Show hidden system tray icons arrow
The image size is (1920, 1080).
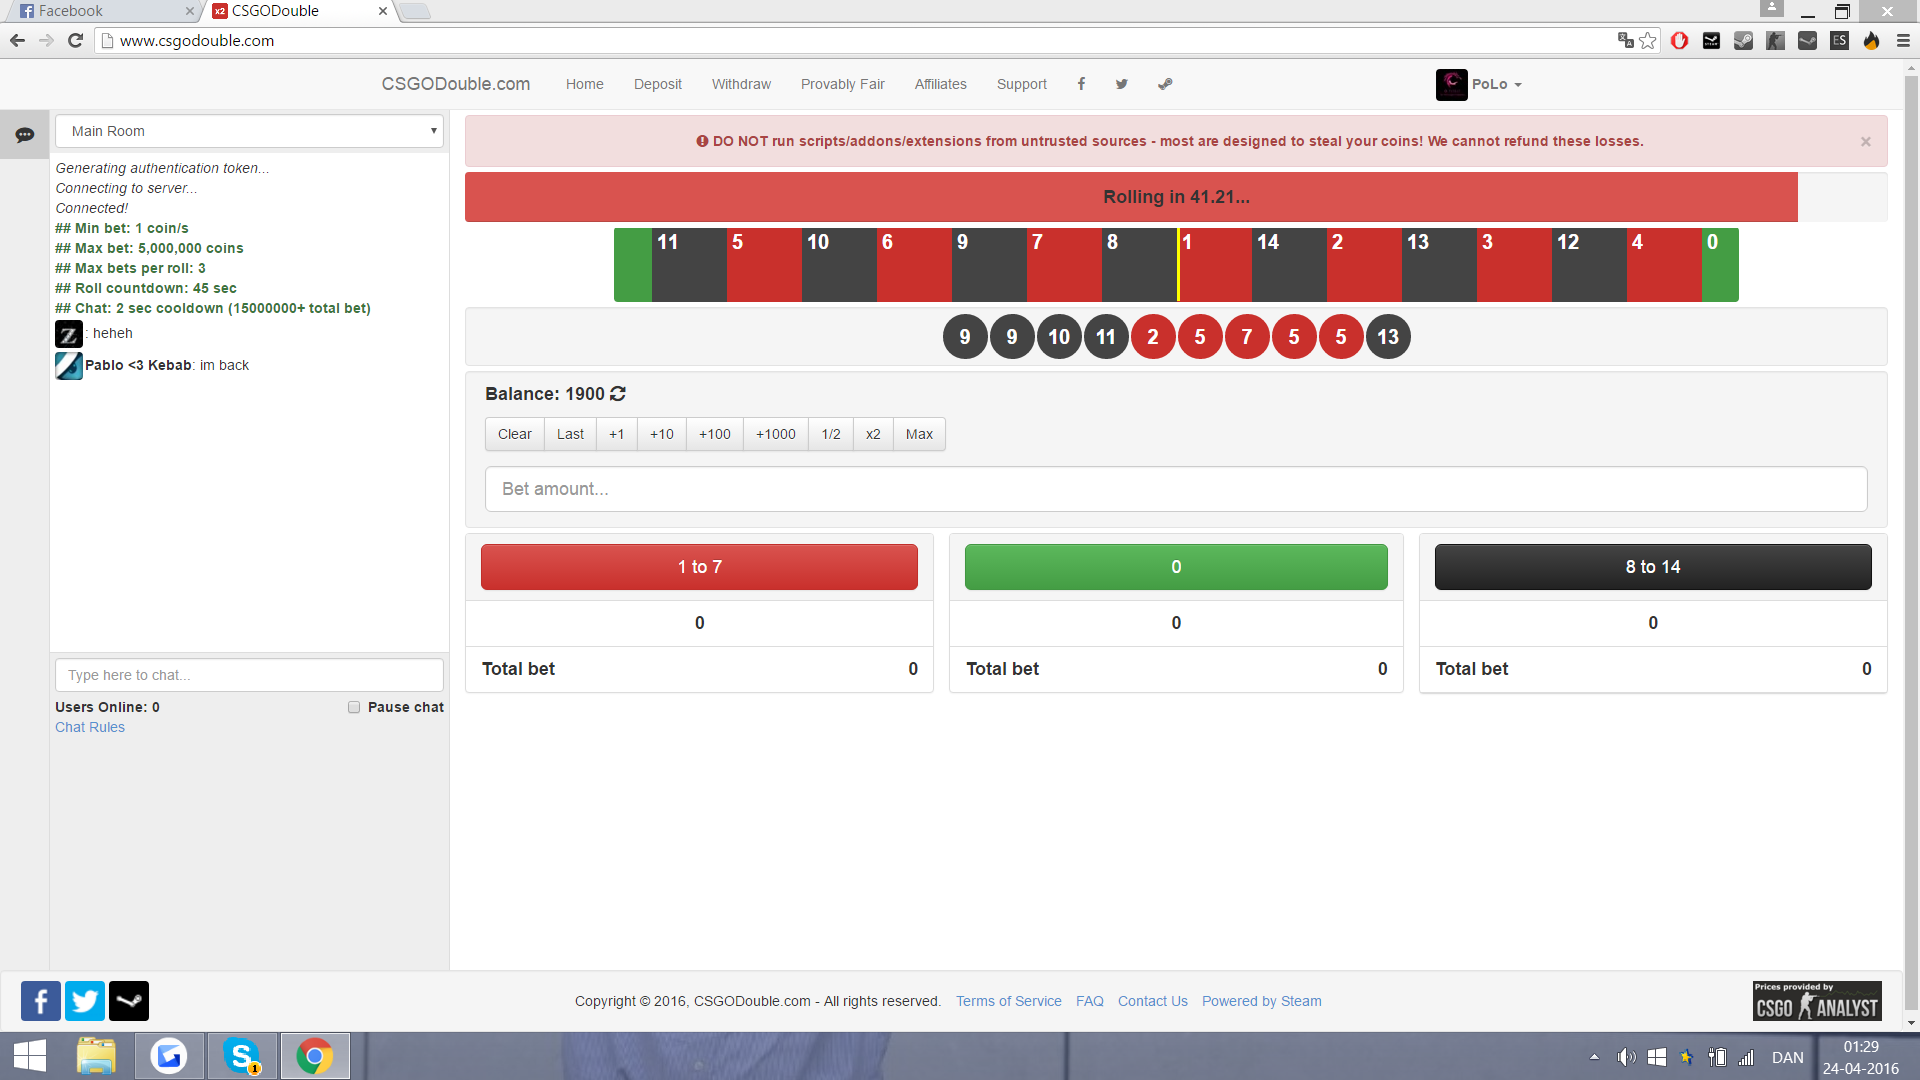(1594, 1057)
